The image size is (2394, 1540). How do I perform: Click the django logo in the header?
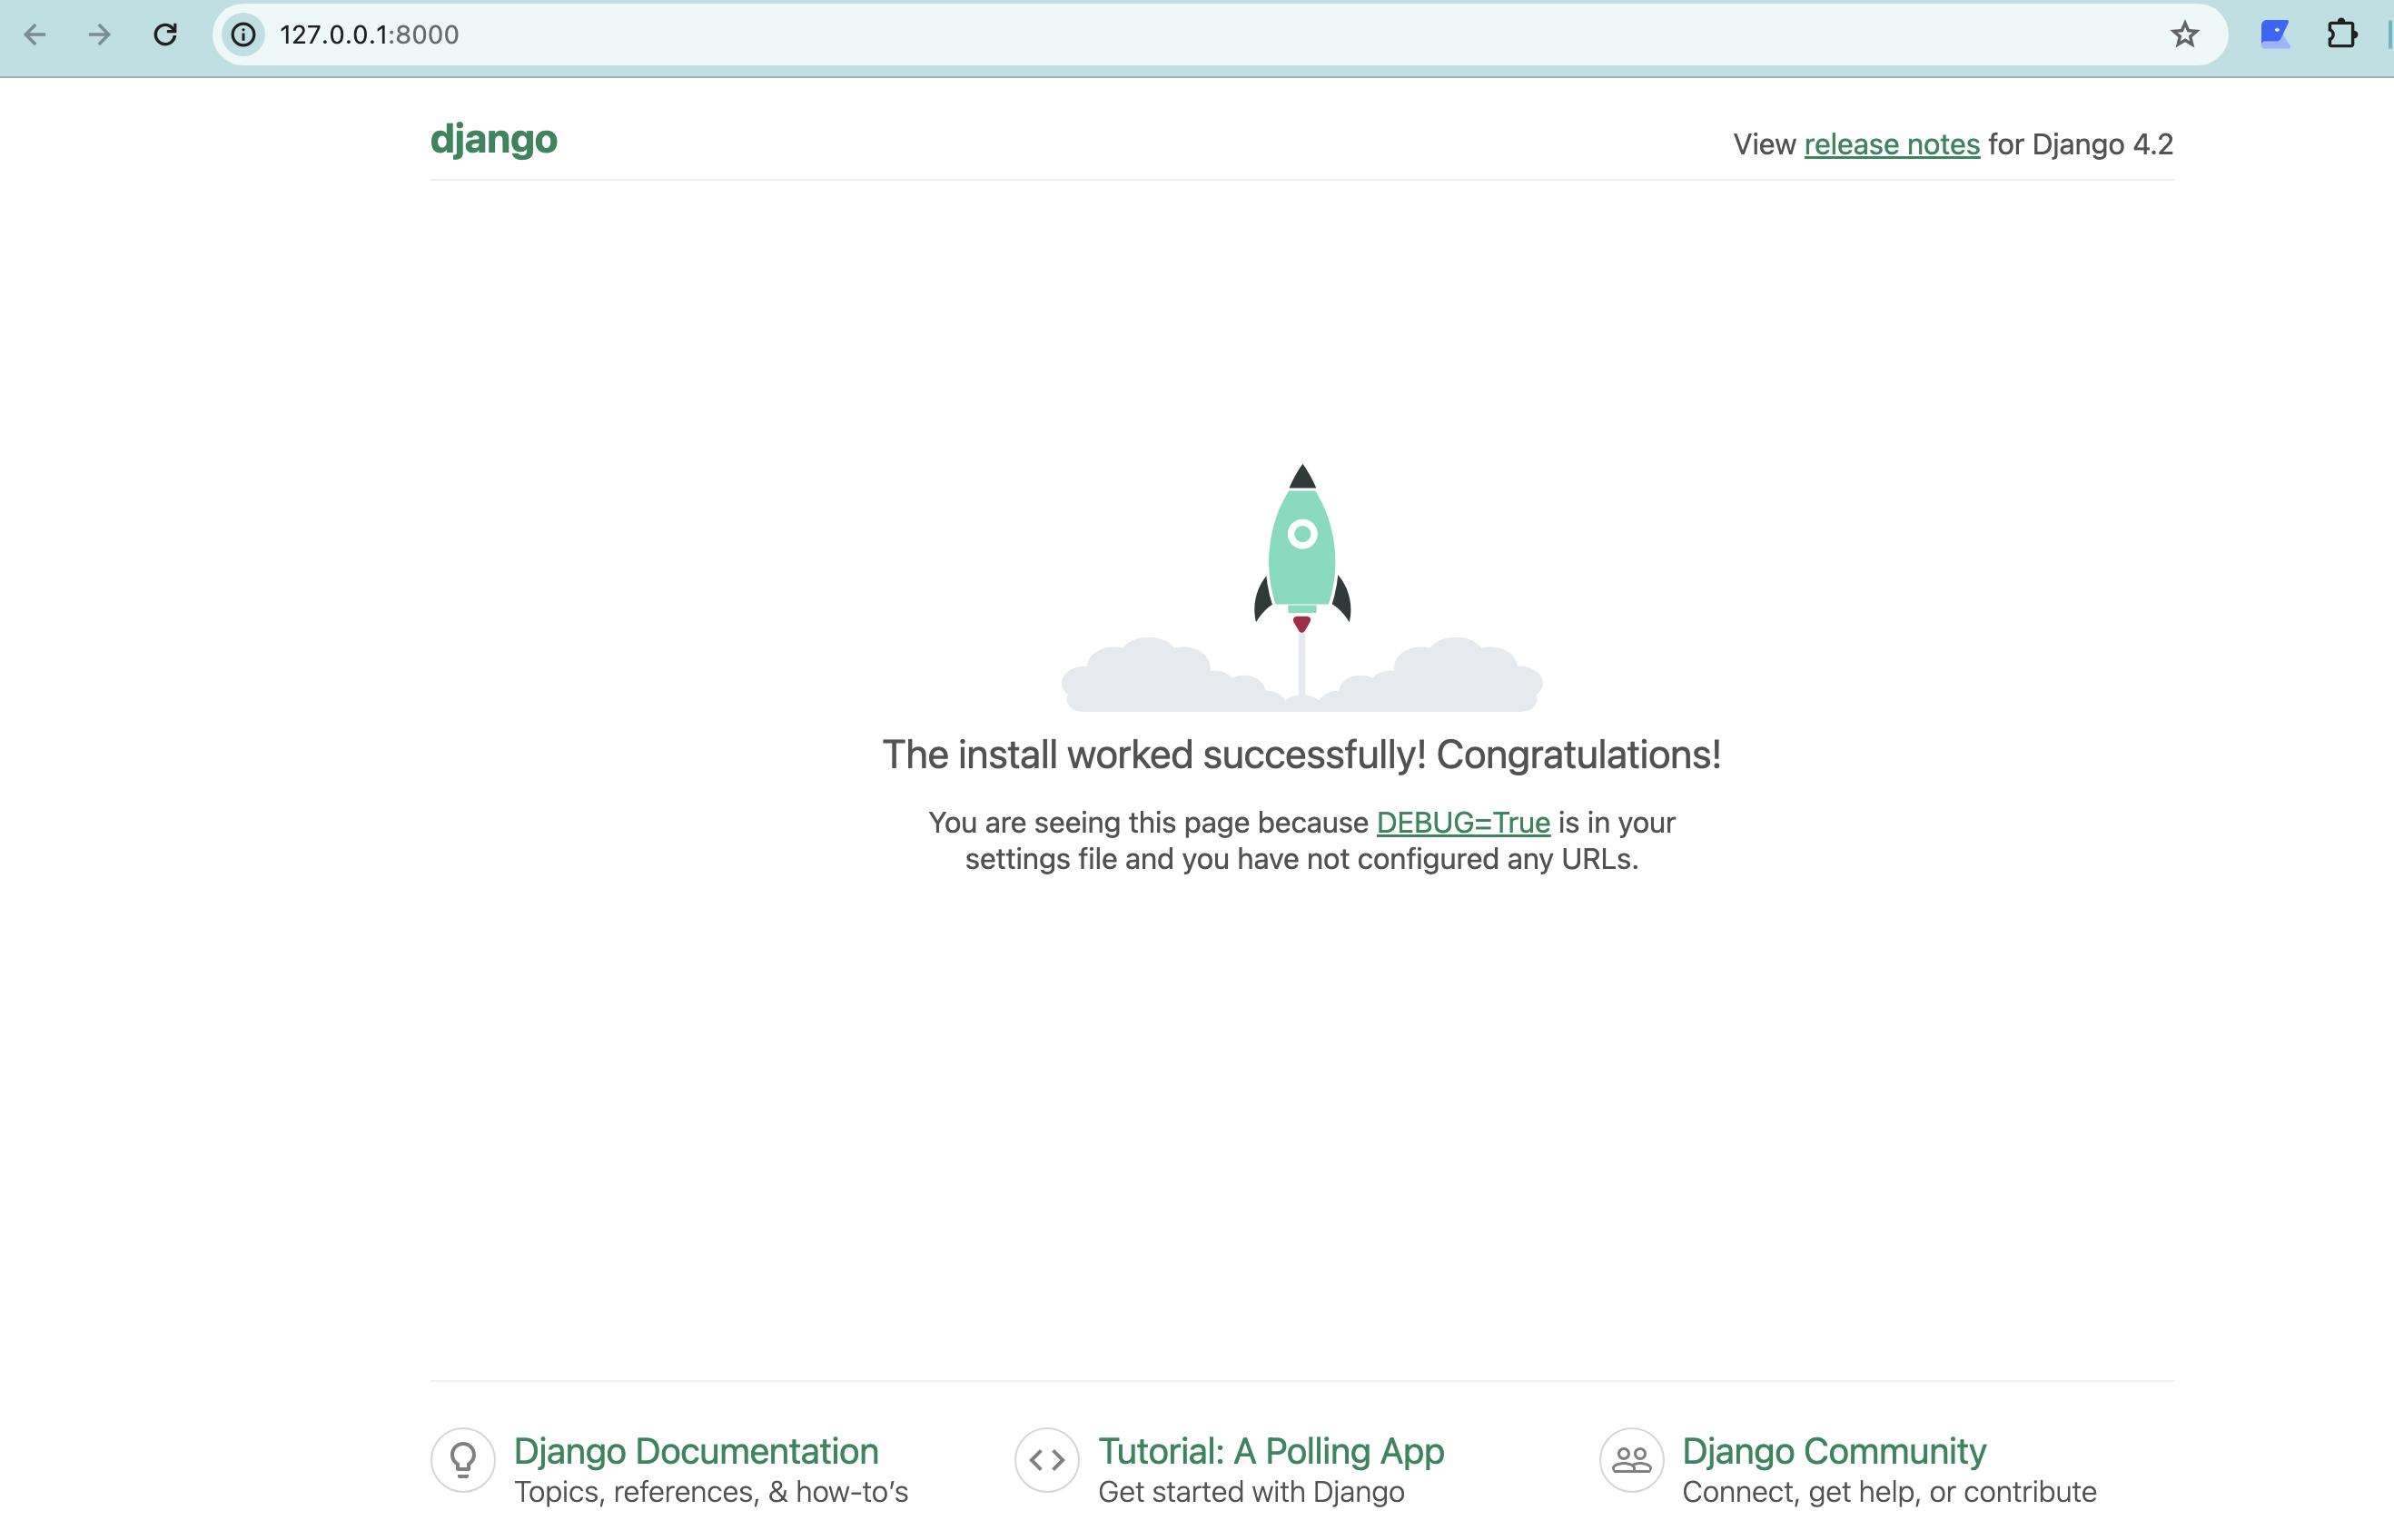(x=493, y=140)
